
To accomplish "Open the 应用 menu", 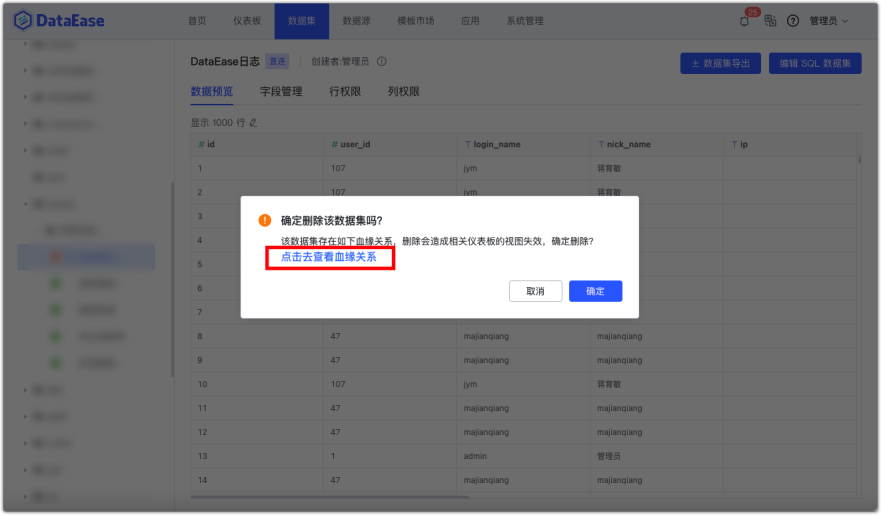I will (x=470, y=21).
